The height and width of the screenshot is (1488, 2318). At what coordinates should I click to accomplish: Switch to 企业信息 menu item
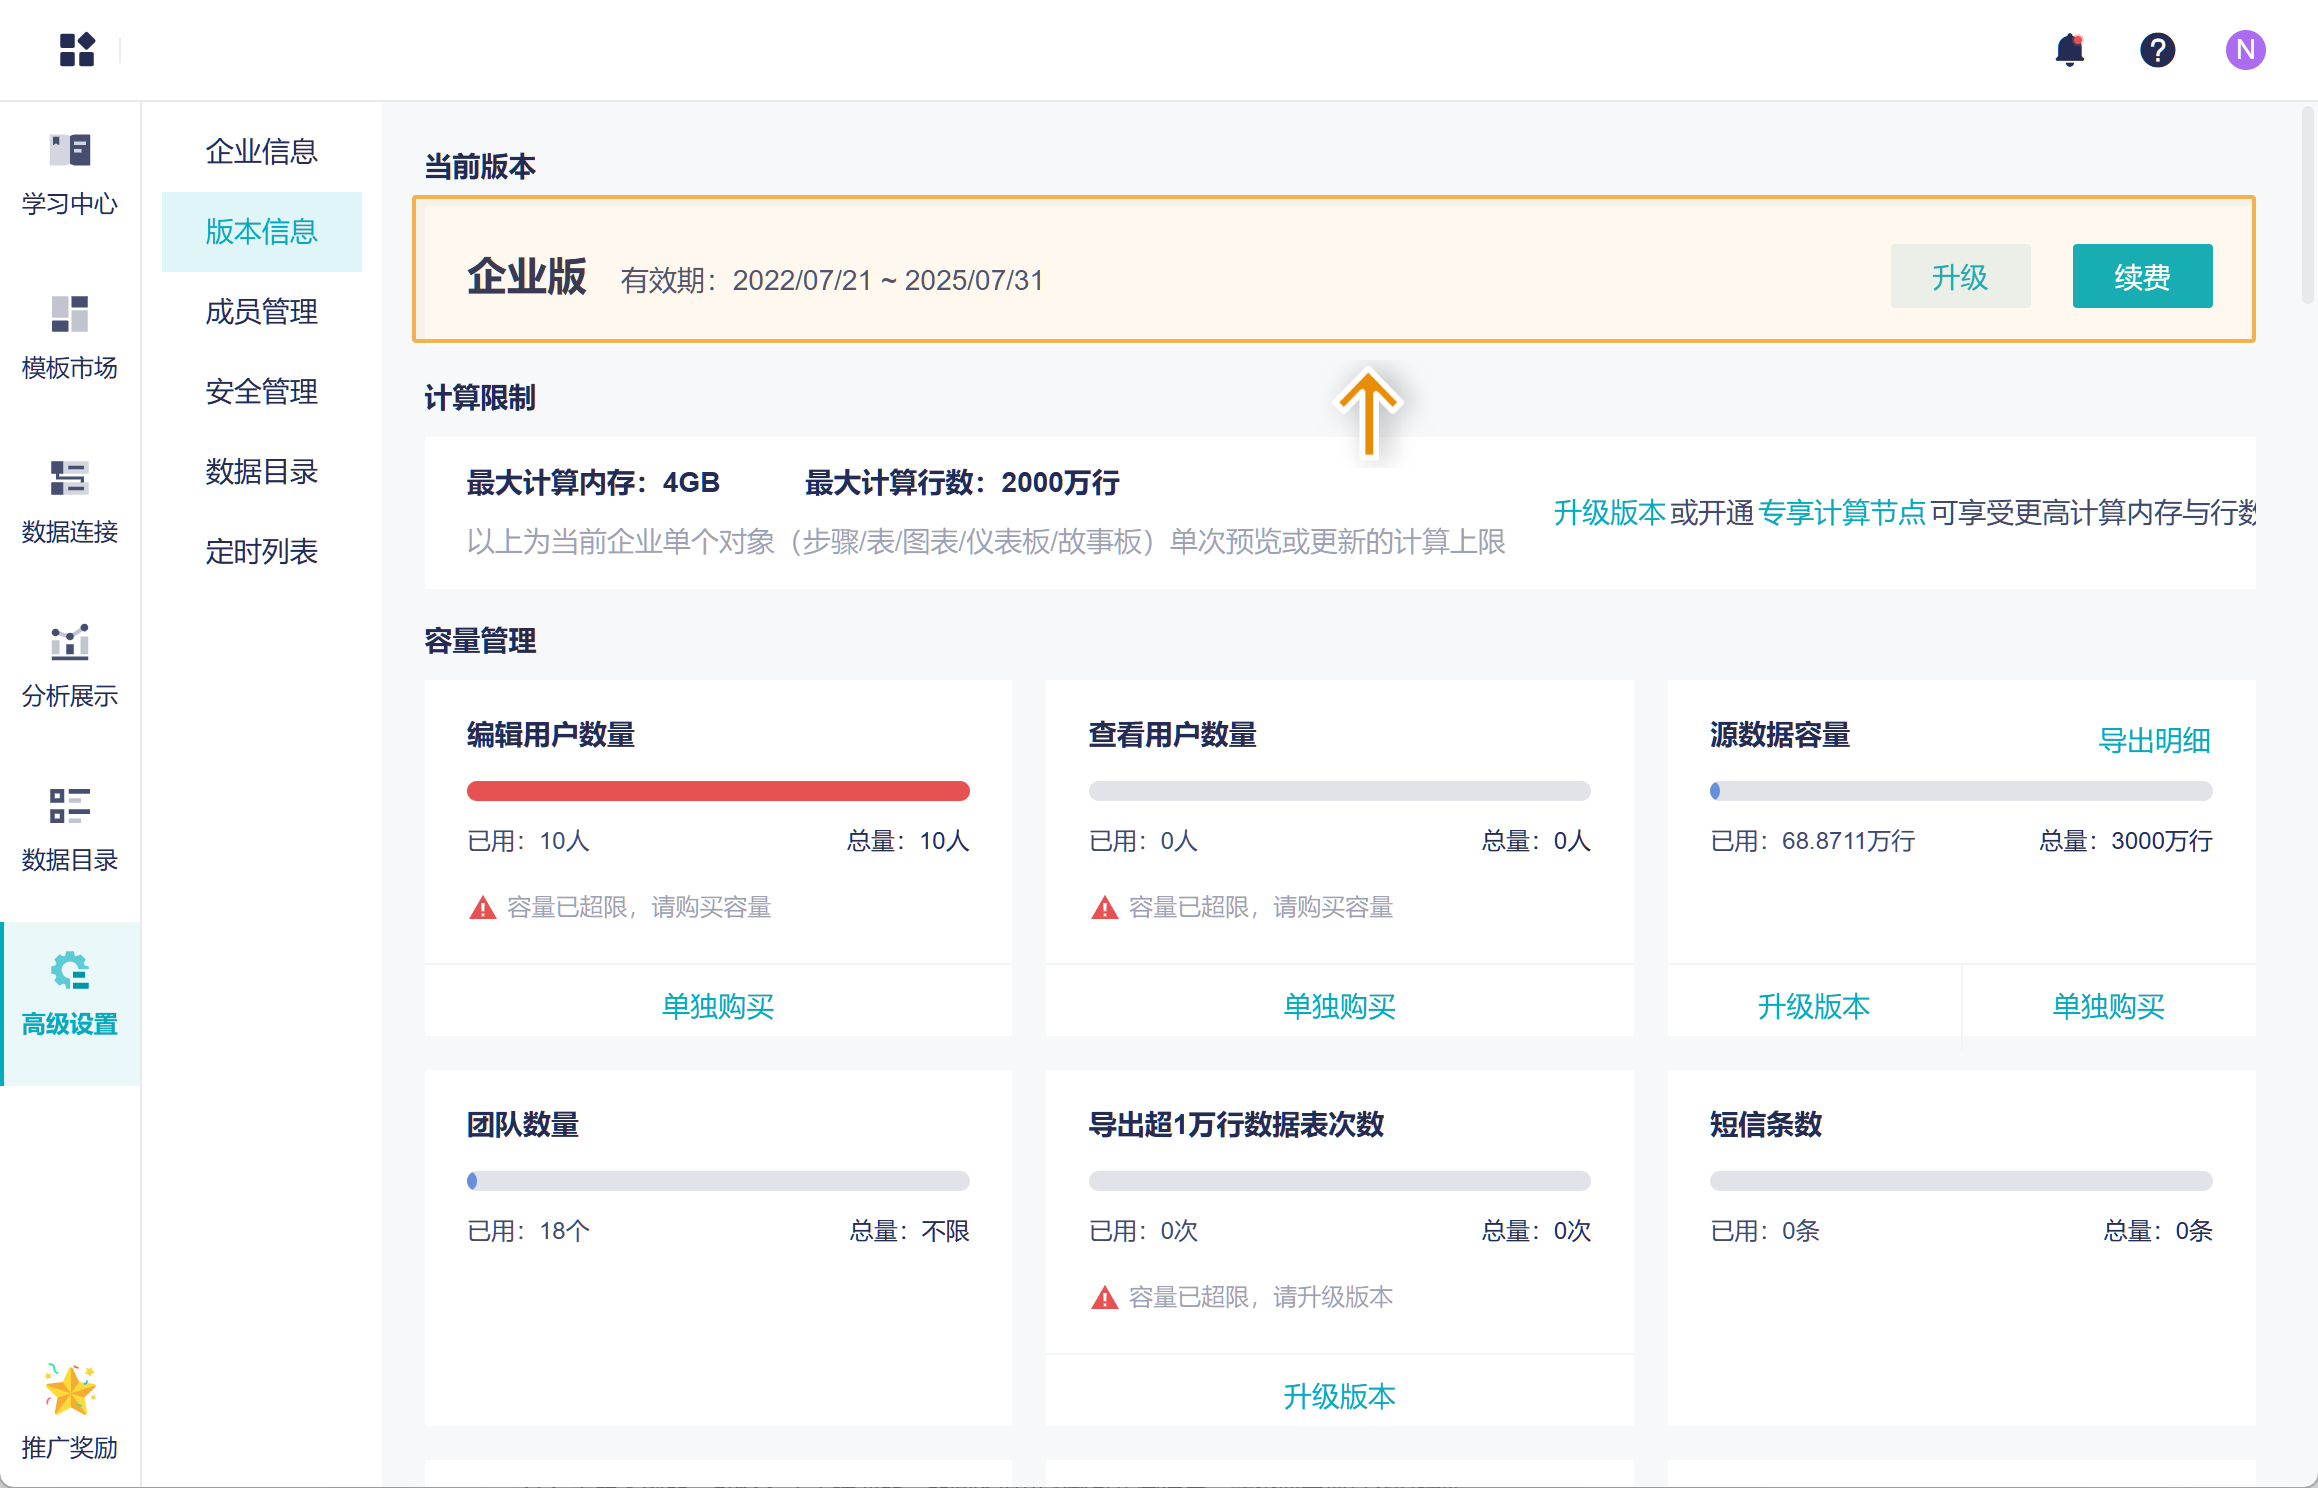click(261, 151)
